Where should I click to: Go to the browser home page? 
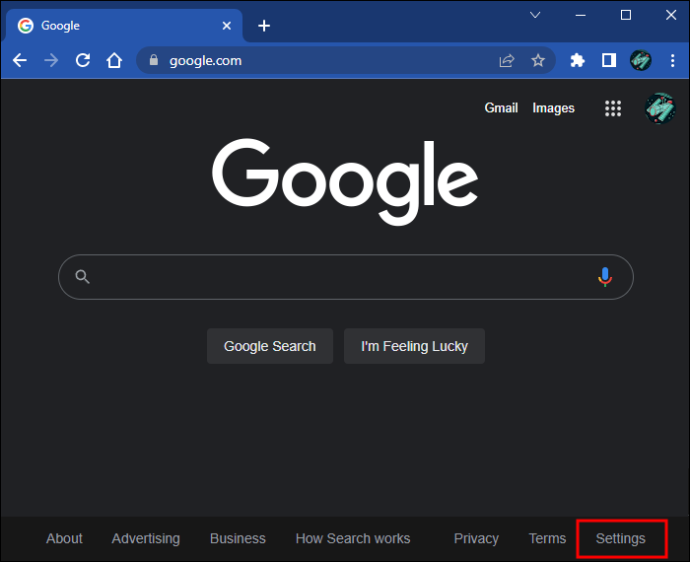(114, 60)
